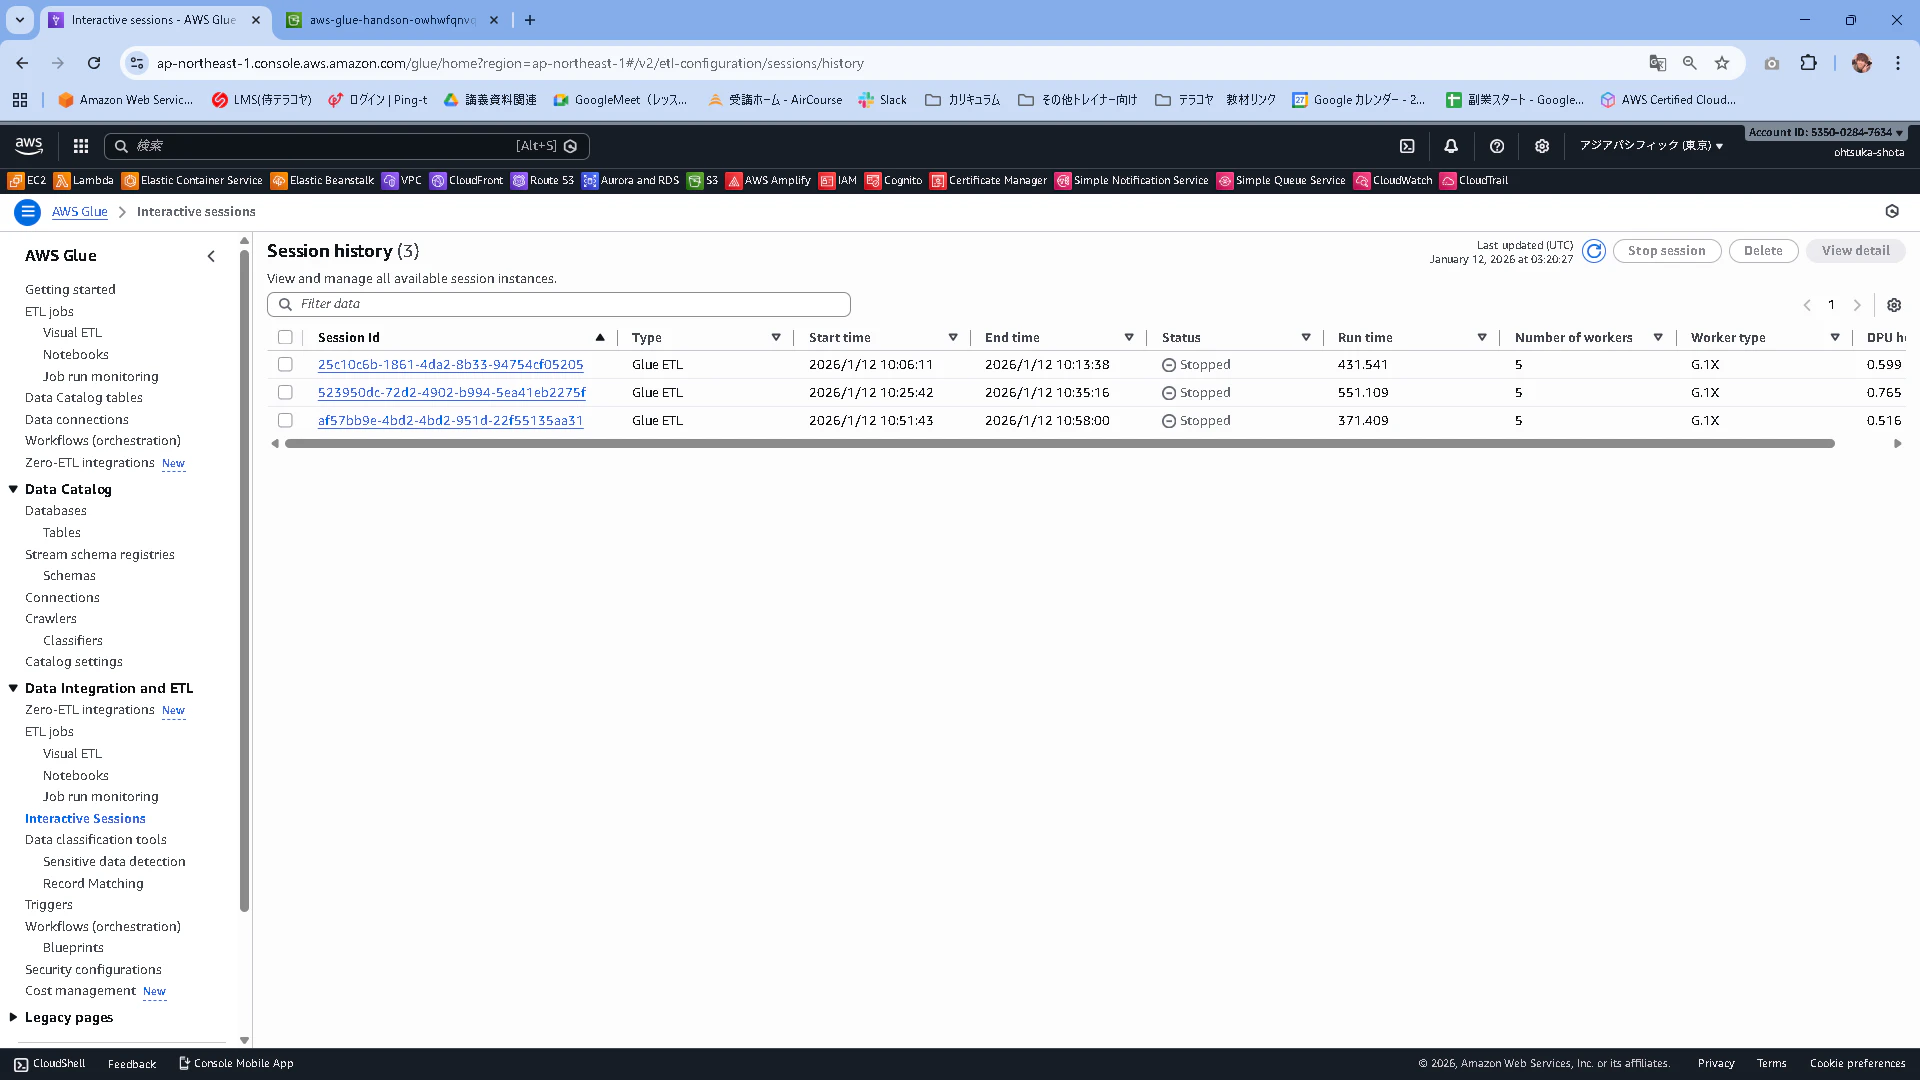Click the AWS Glue breadcrumb link
The height and width of the screenshot is (1080, 1920).
(80, 212)
